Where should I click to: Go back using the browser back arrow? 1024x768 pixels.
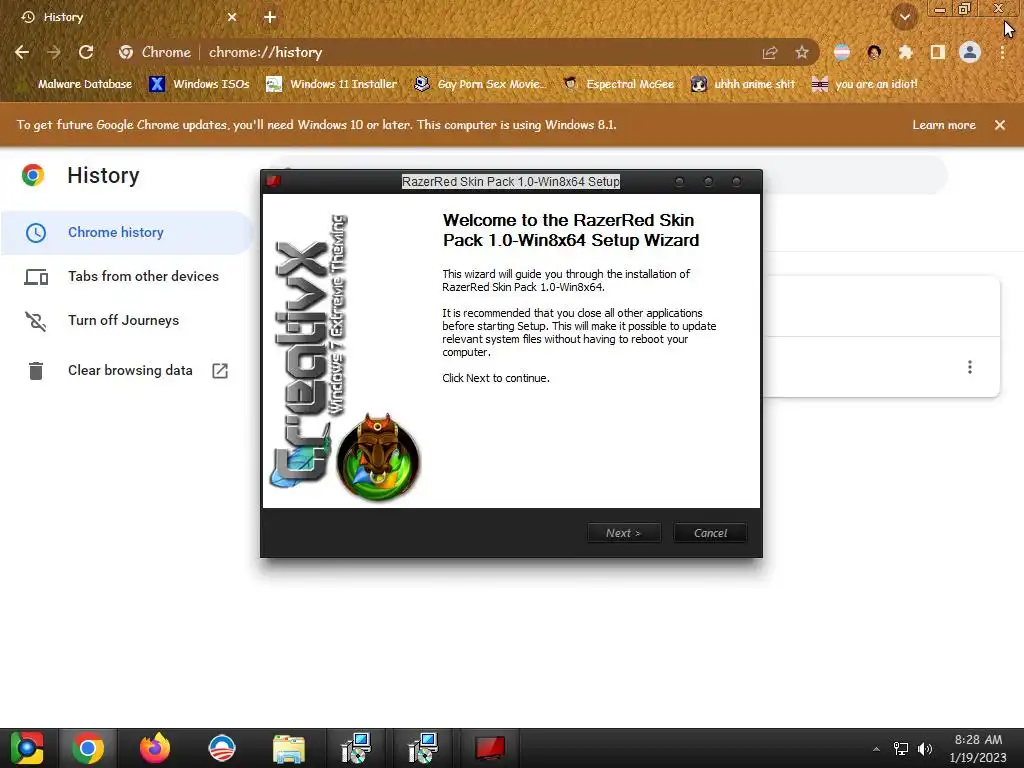pyautogui.click(x=22, y=52)
